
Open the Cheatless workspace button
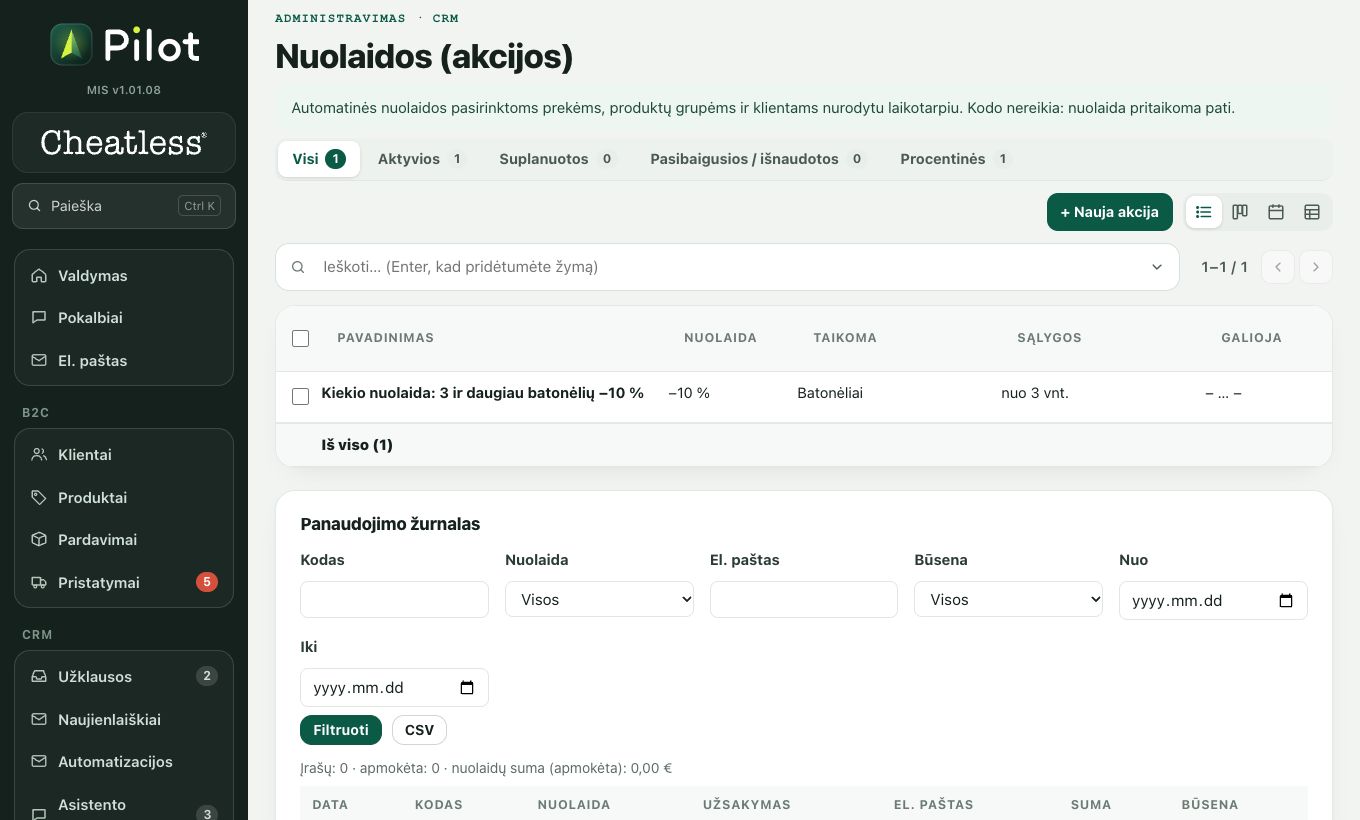click(124, 143)
